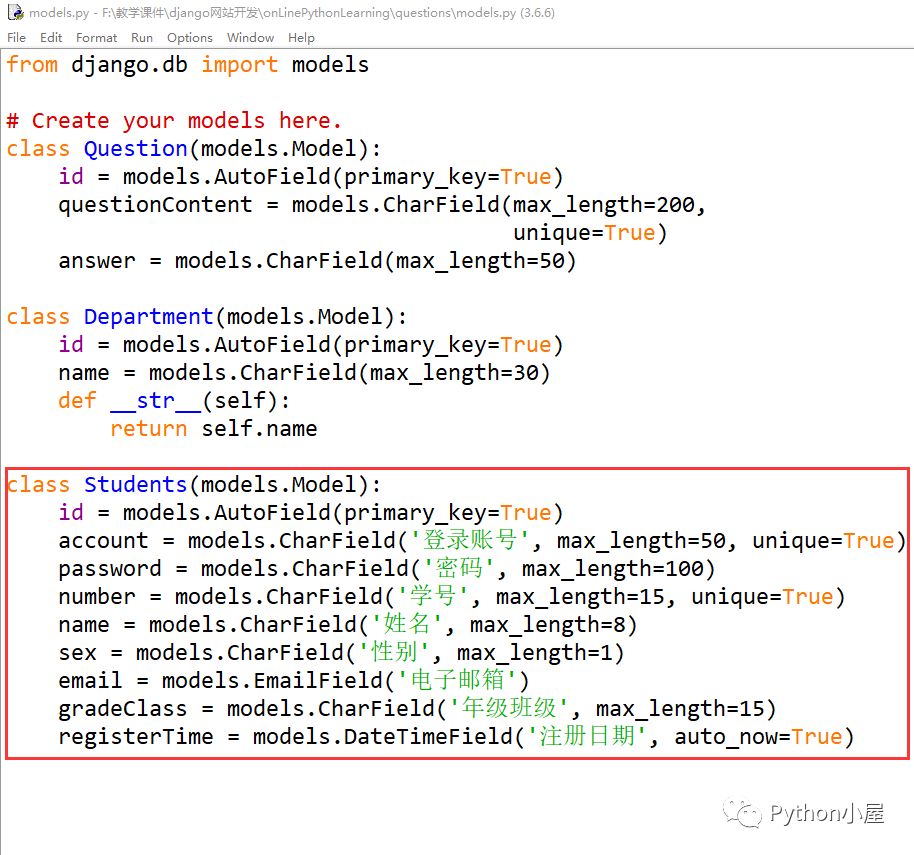
Task: Open the Options menu
Action: click(x=189, y=38)
